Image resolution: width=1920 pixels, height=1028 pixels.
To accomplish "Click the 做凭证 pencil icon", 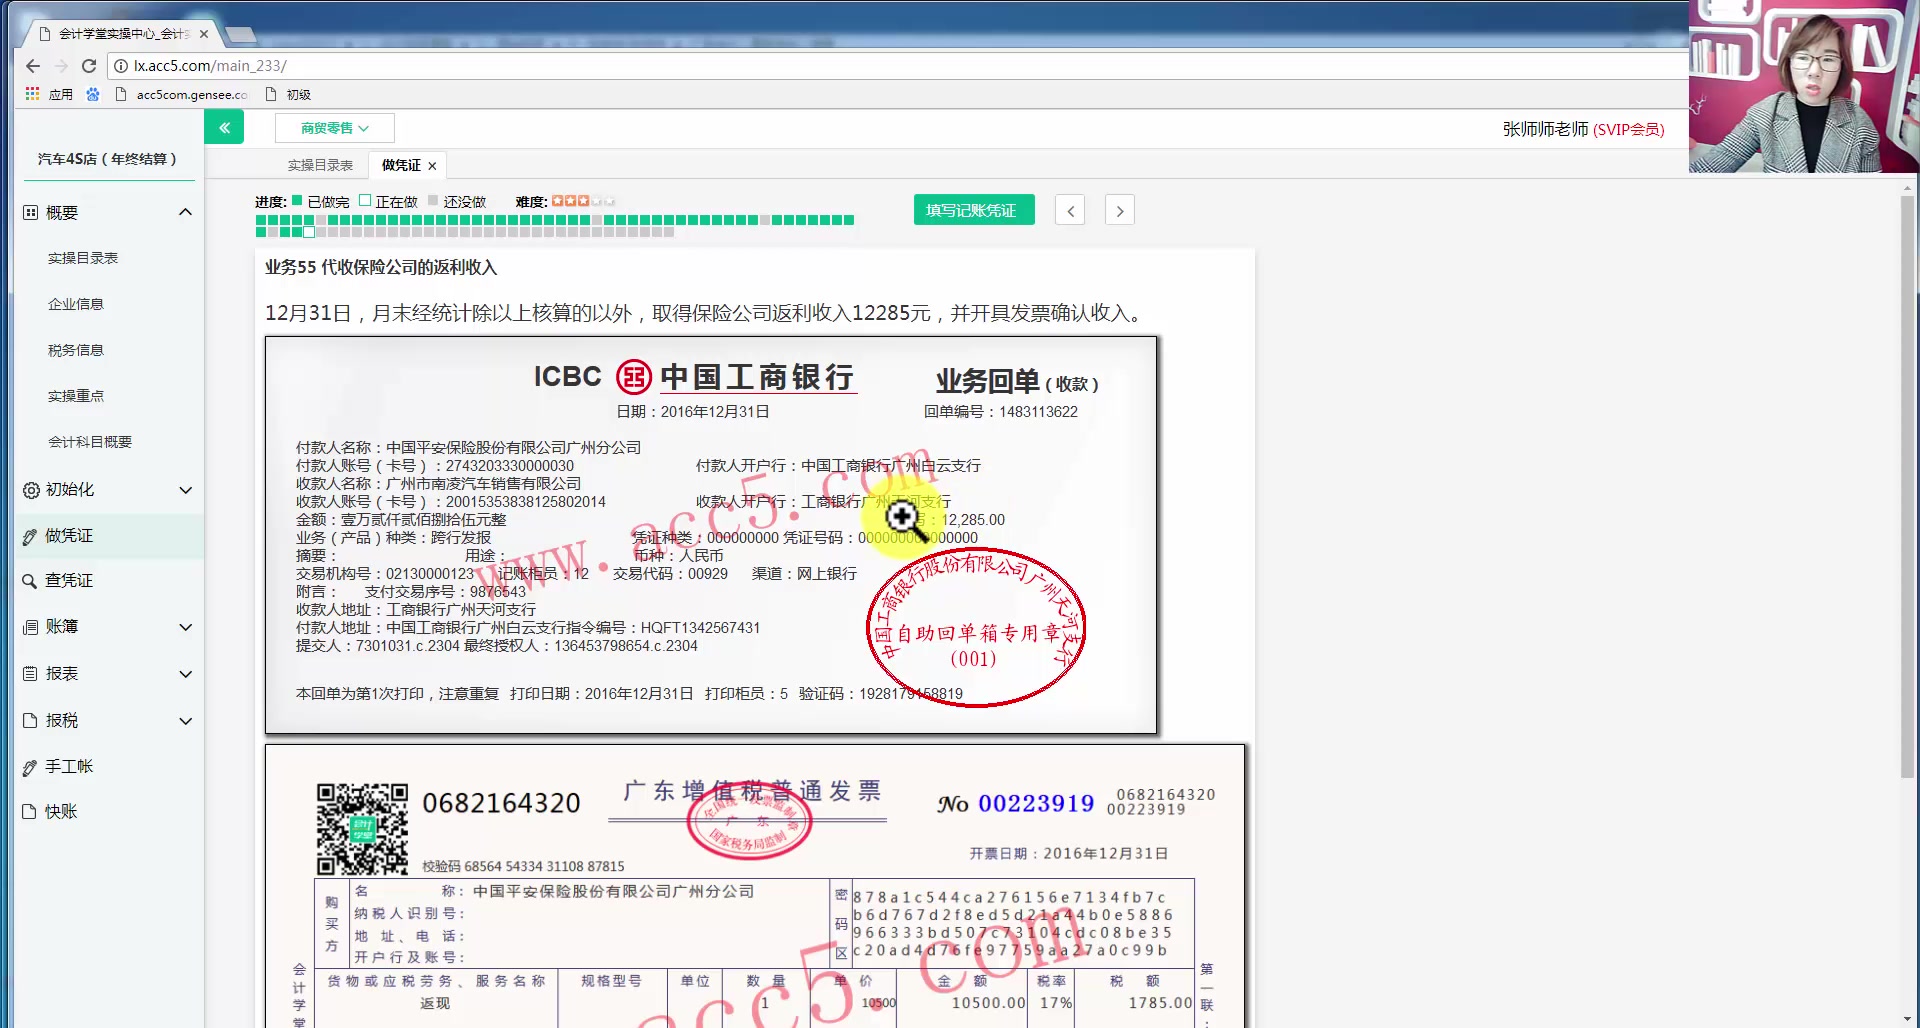I will tap(30, 537).
